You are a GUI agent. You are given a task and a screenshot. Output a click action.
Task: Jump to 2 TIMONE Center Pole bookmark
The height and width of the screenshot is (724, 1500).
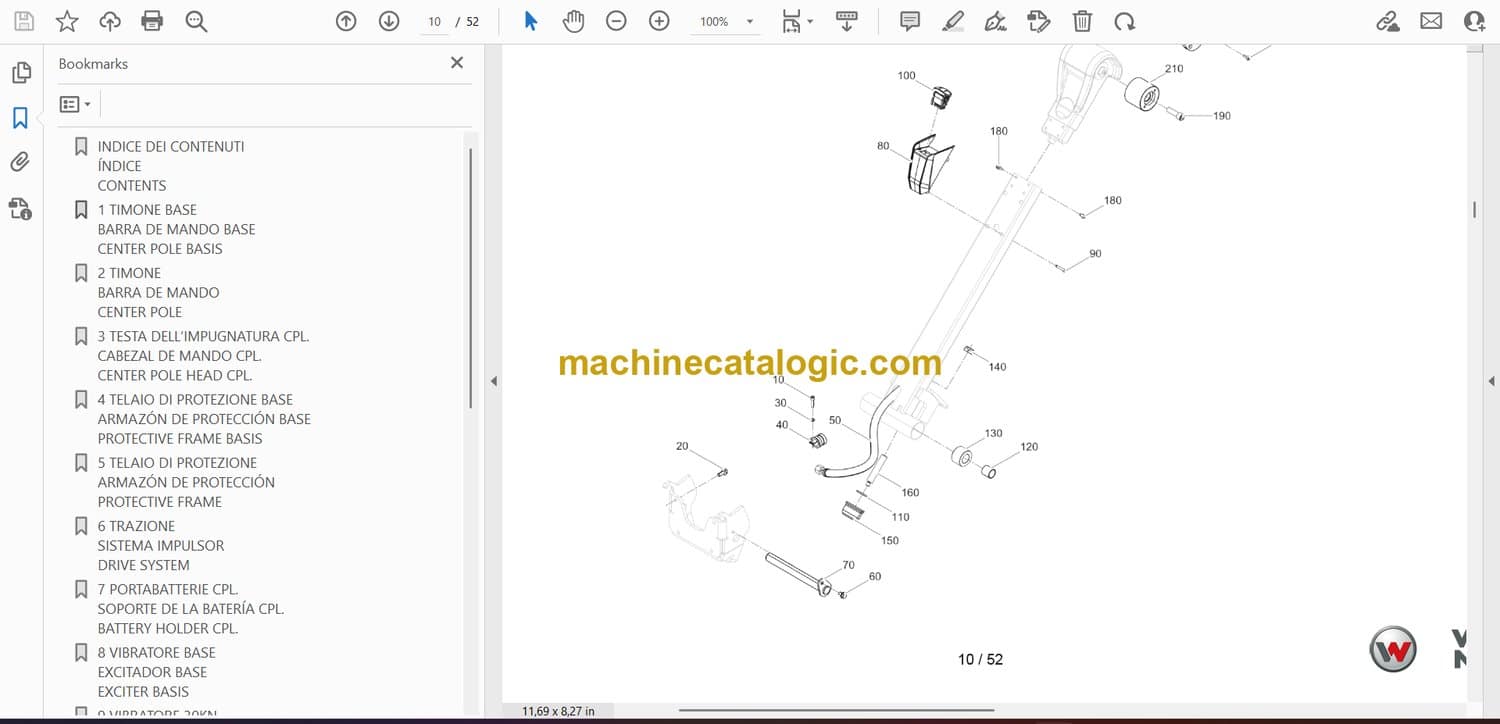point(129,273)
